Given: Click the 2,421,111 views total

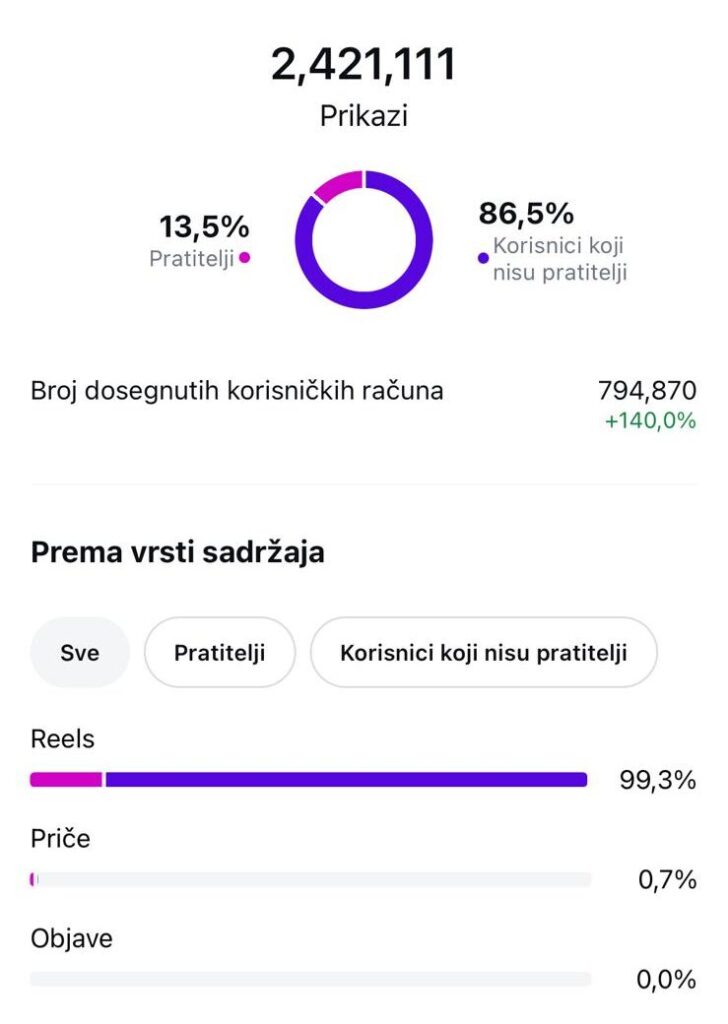Looking at the screenshot, I should click(x=364, y=65).
